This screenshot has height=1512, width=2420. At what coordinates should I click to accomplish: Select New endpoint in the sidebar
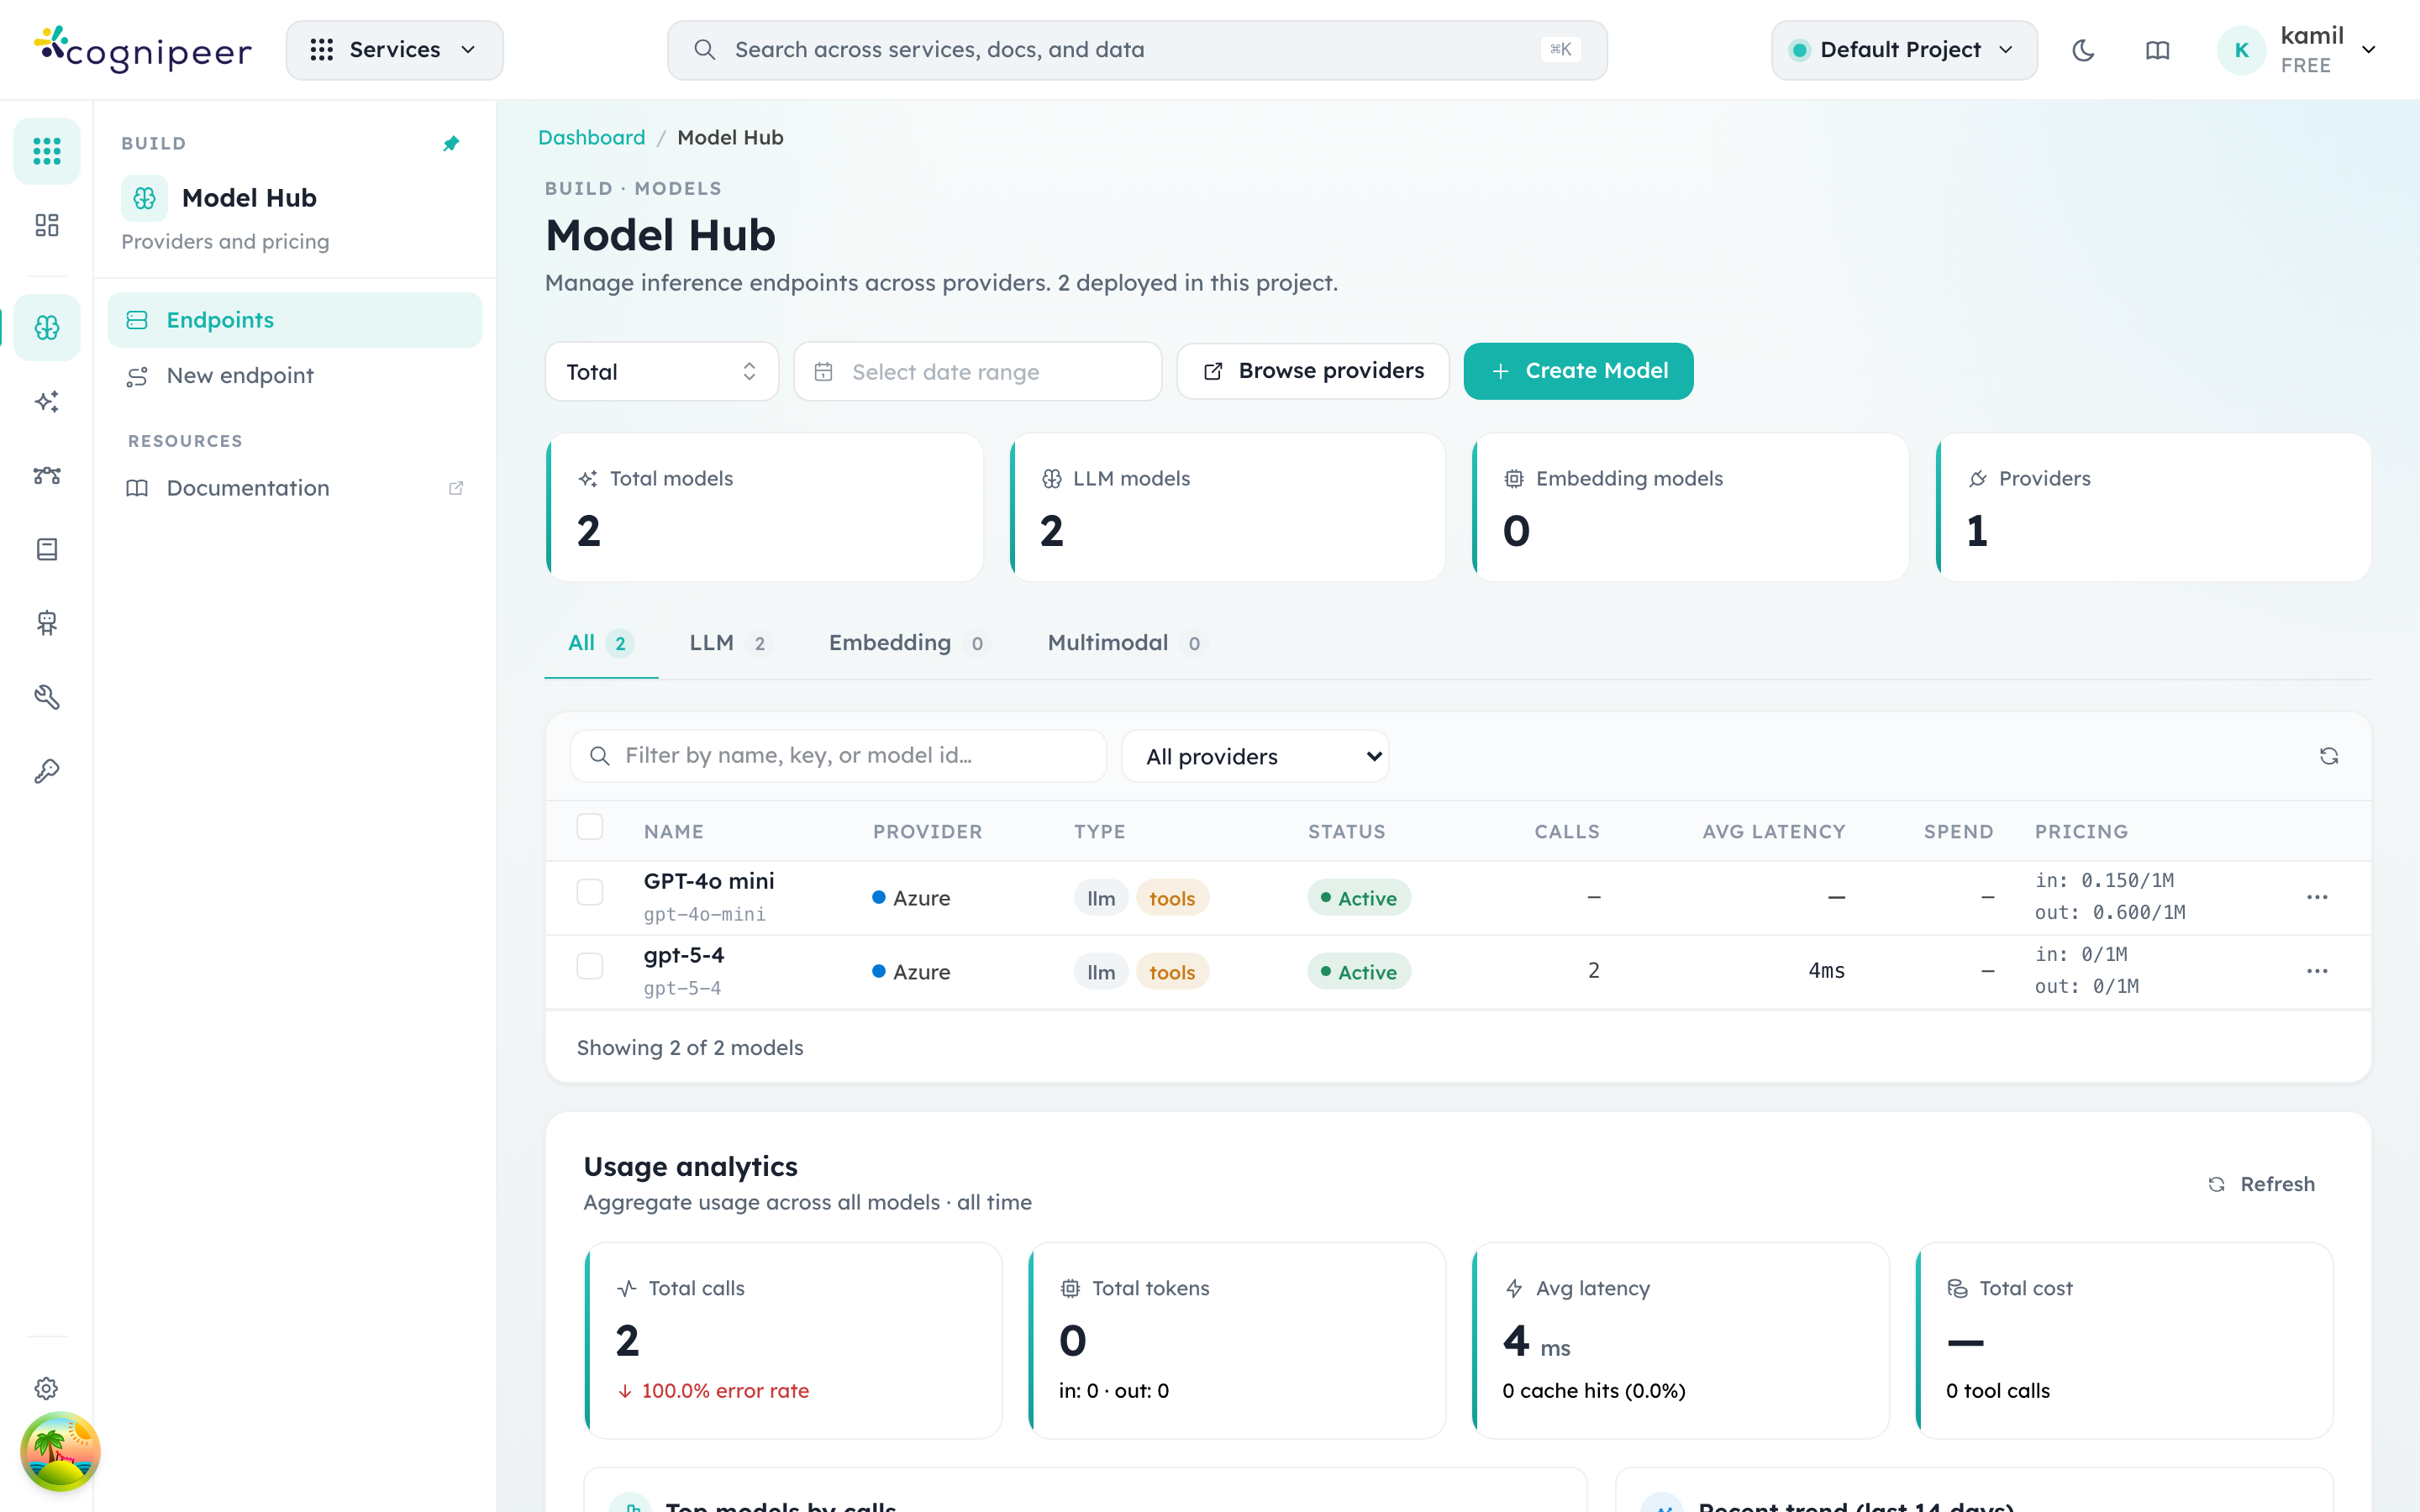point(295,376)
